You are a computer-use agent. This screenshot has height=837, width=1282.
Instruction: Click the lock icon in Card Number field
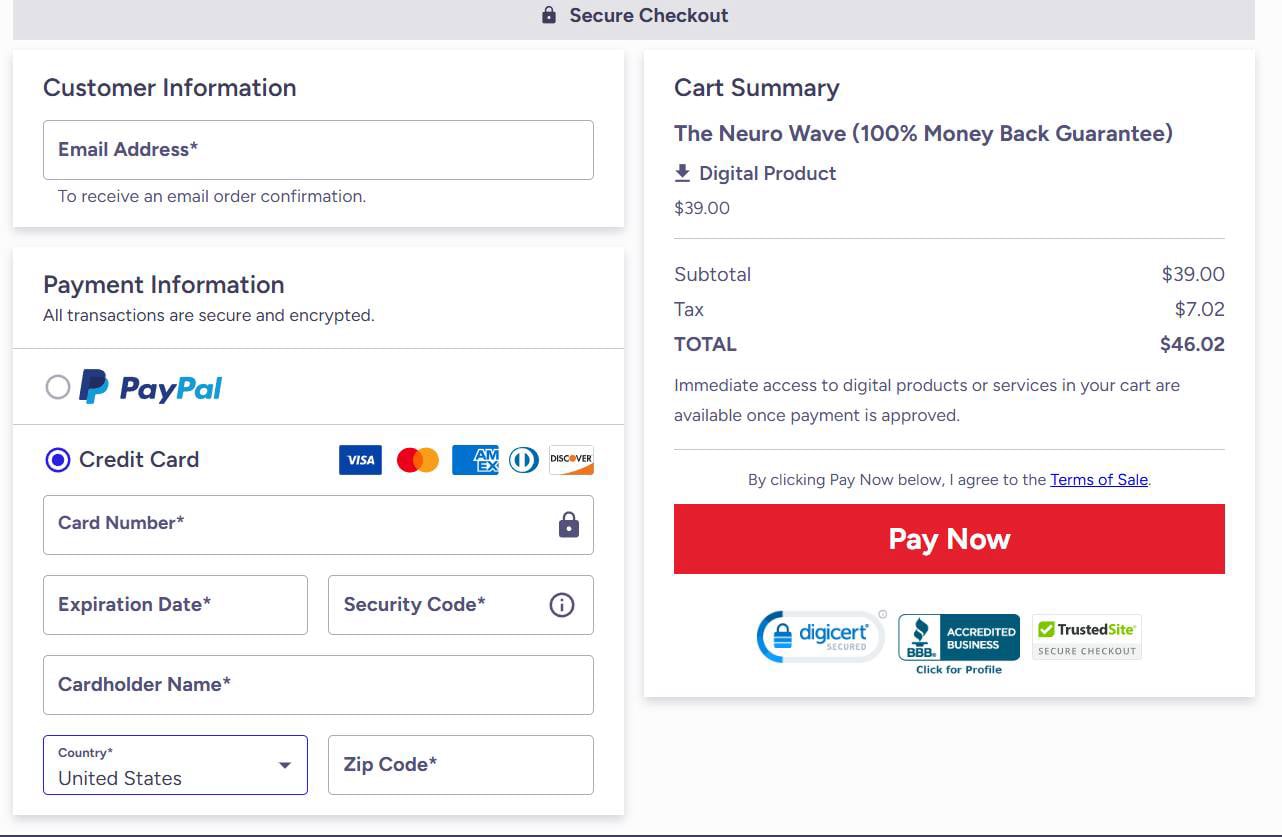[568, 524]
